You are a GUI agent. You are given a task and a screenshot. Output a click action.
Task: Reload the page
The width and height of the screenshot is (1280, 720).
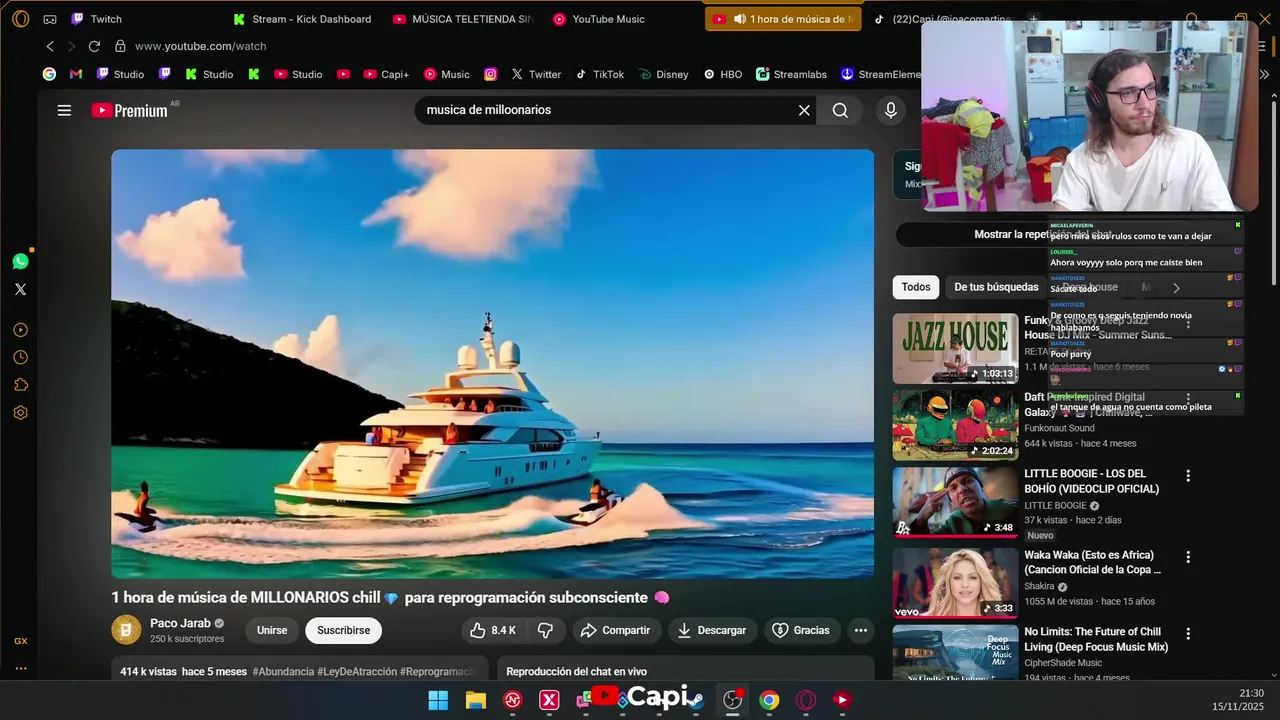pyautogui.click(x=94, y=46)
